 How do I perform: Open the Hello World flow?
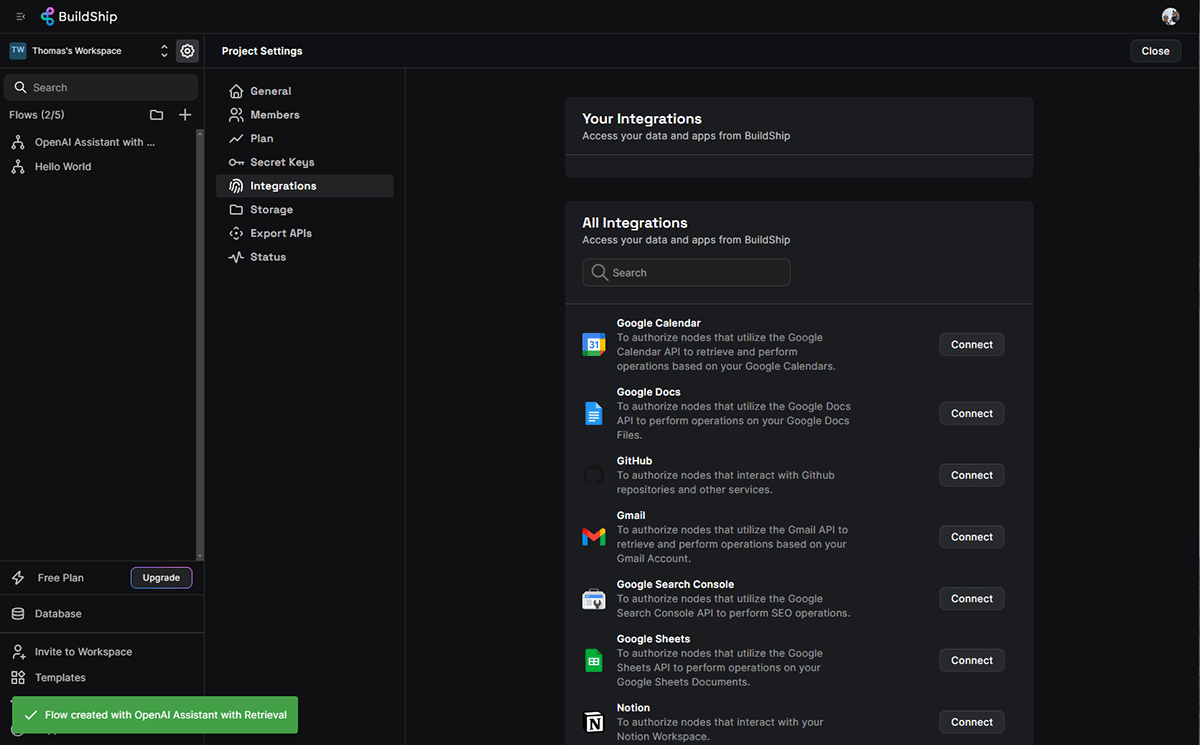(62, 167)
